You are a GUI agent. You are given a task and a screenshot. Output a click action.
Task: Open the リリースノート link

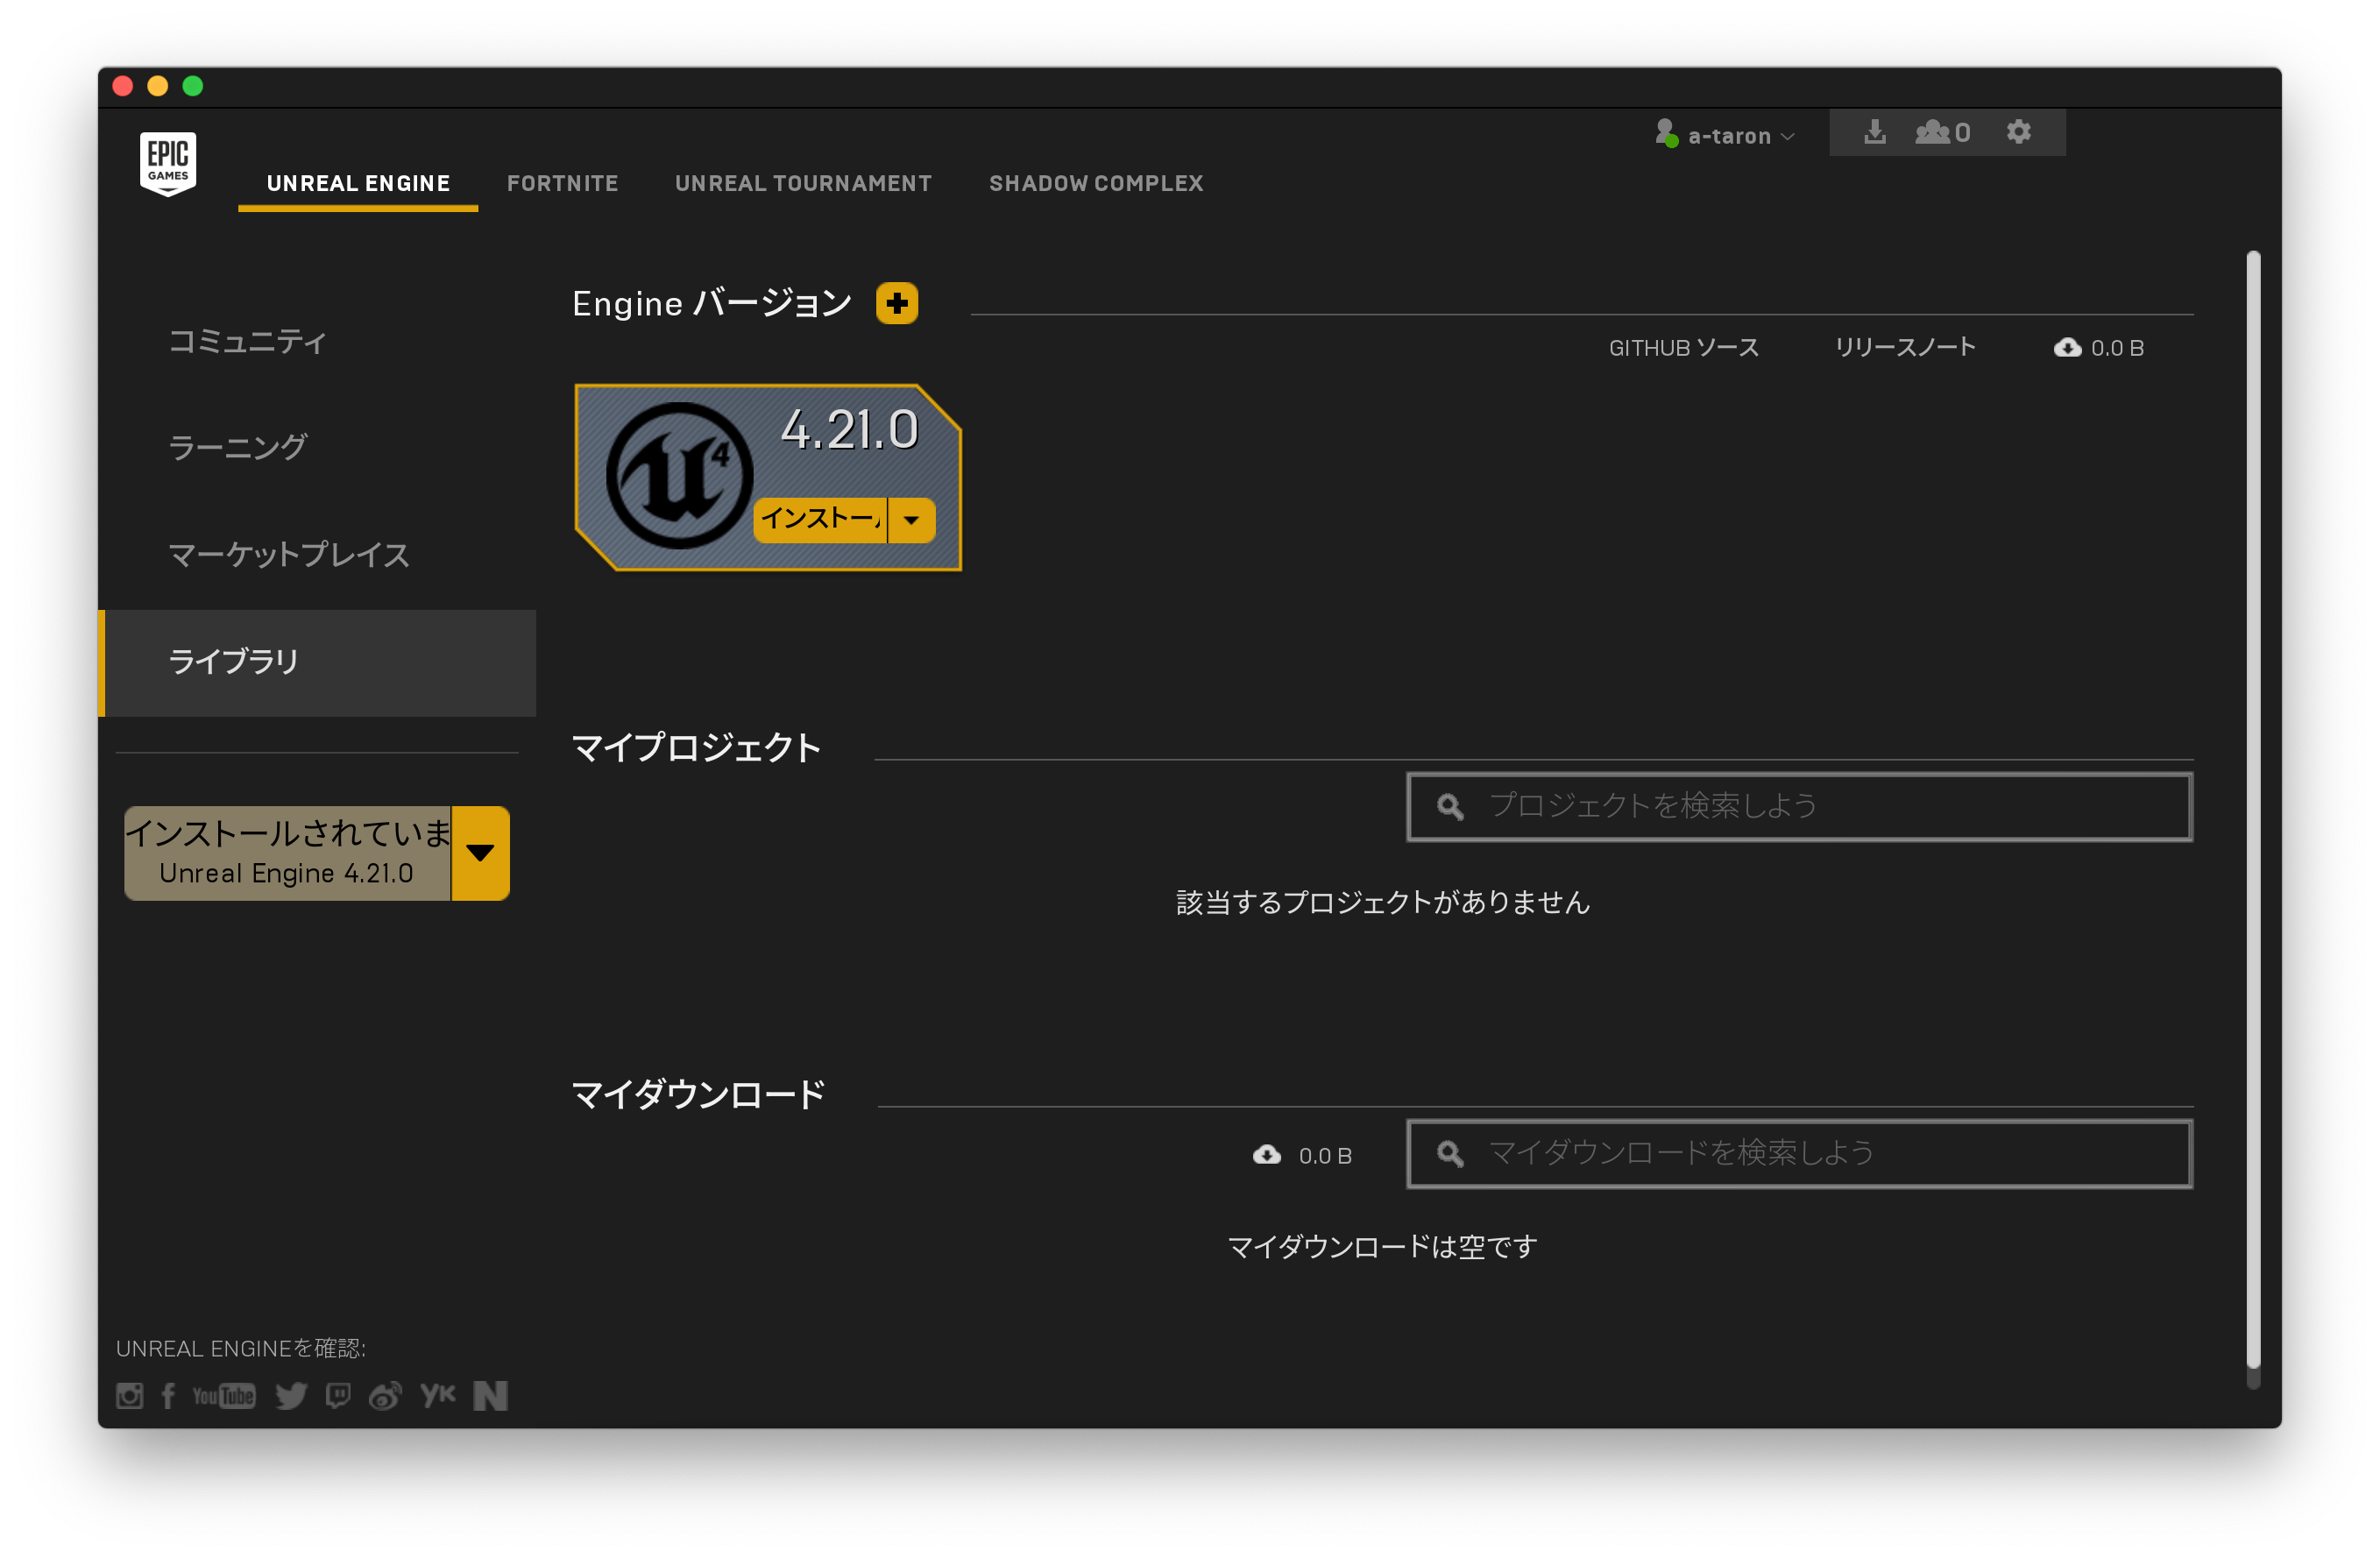pos(1905,348)
